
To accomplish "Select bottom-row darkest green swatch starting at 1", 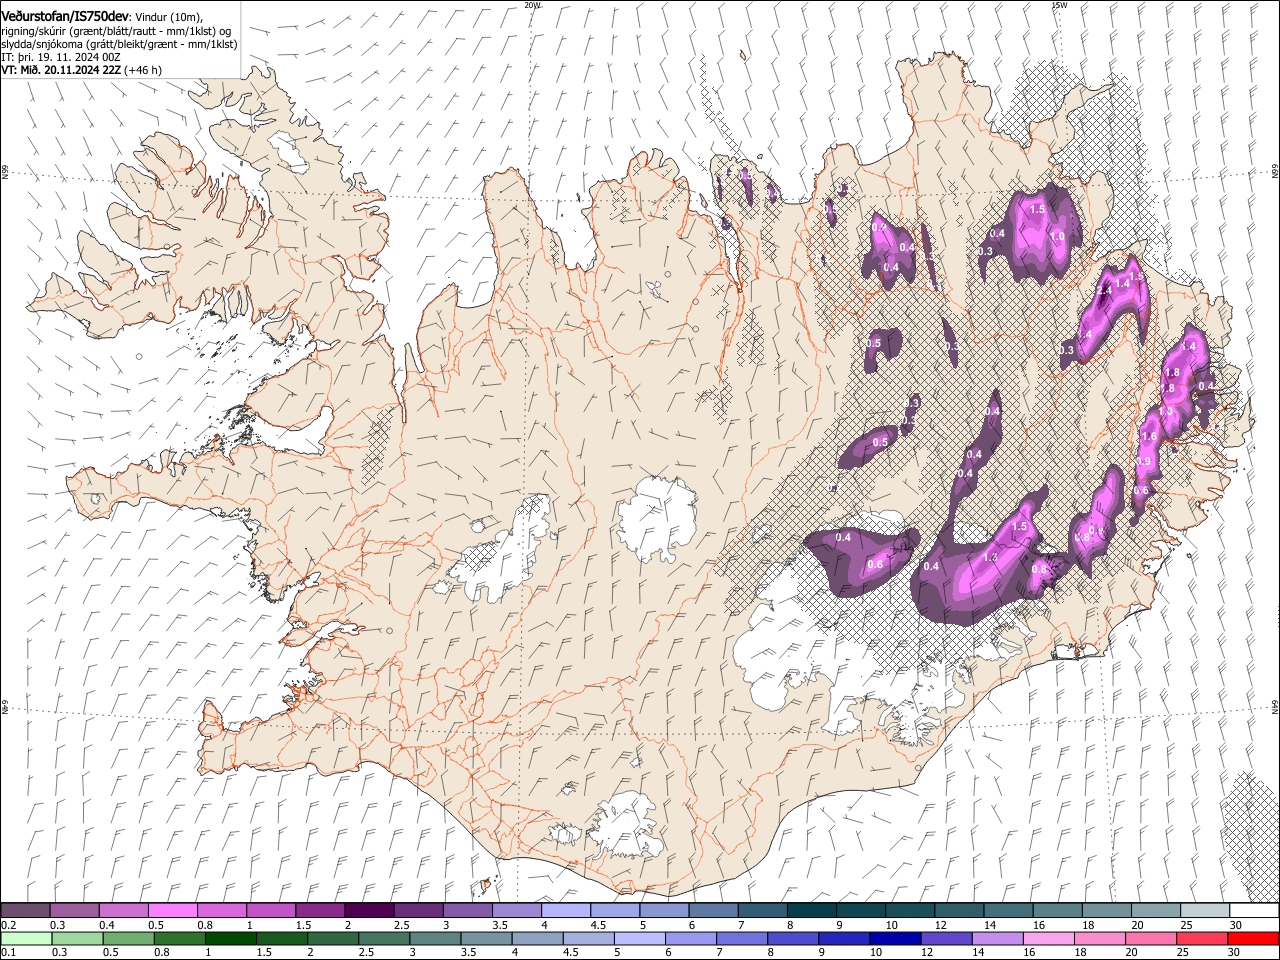I will tap(229, 938).
